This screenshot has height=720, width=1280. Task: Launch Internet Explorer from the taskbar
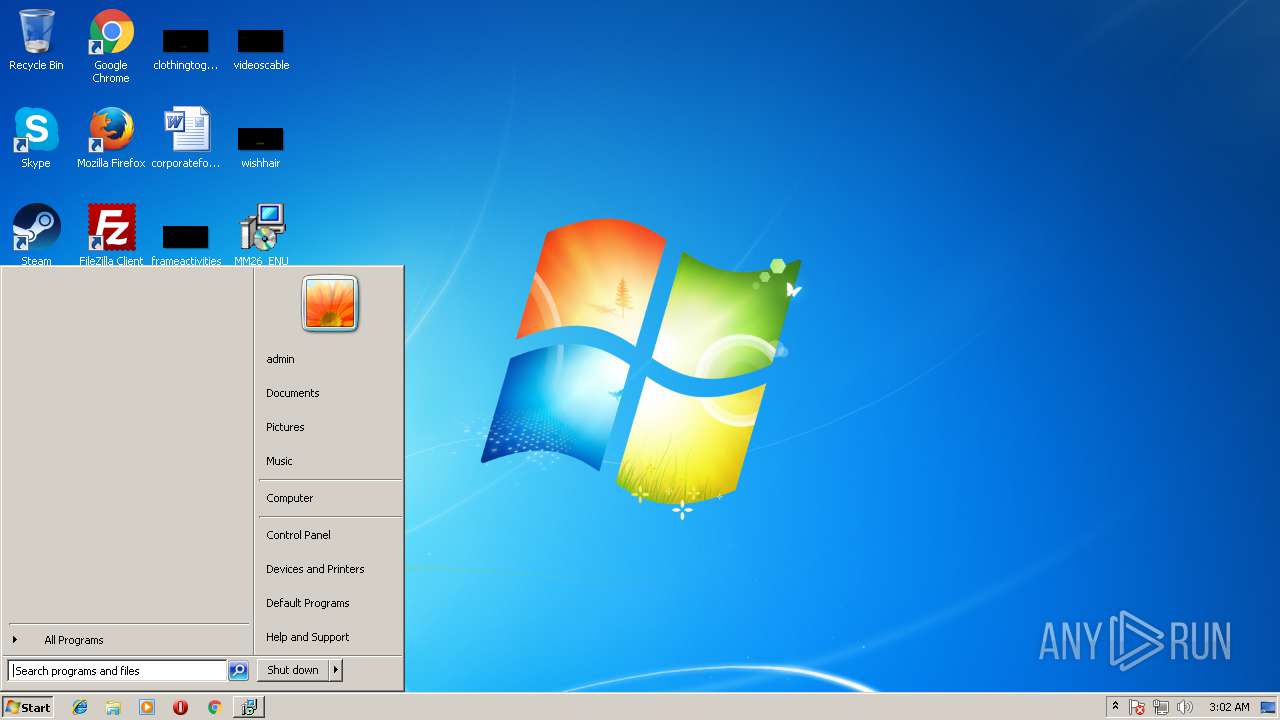click(80, 707)
